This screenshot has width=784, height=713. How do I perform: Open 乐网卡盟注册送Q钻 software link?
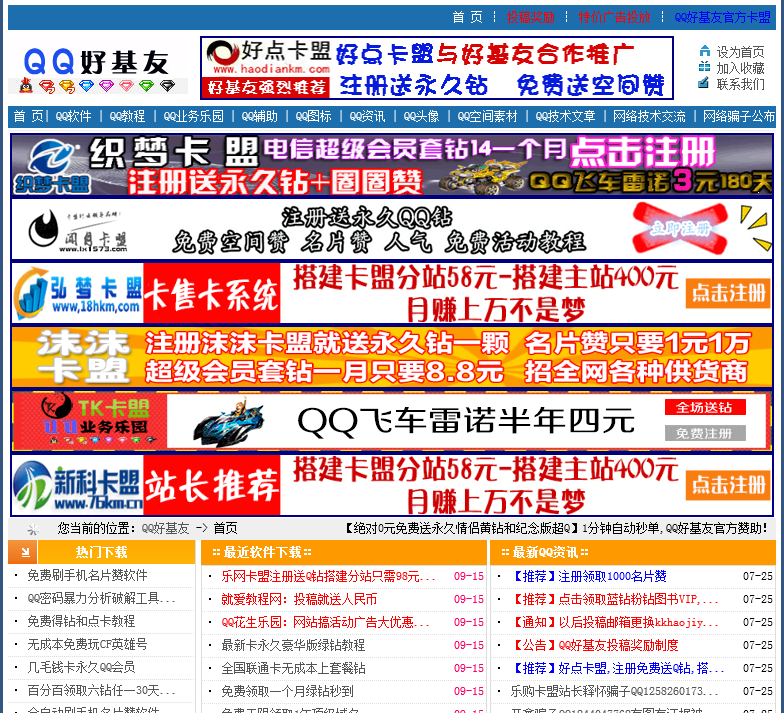coord(328,576)
